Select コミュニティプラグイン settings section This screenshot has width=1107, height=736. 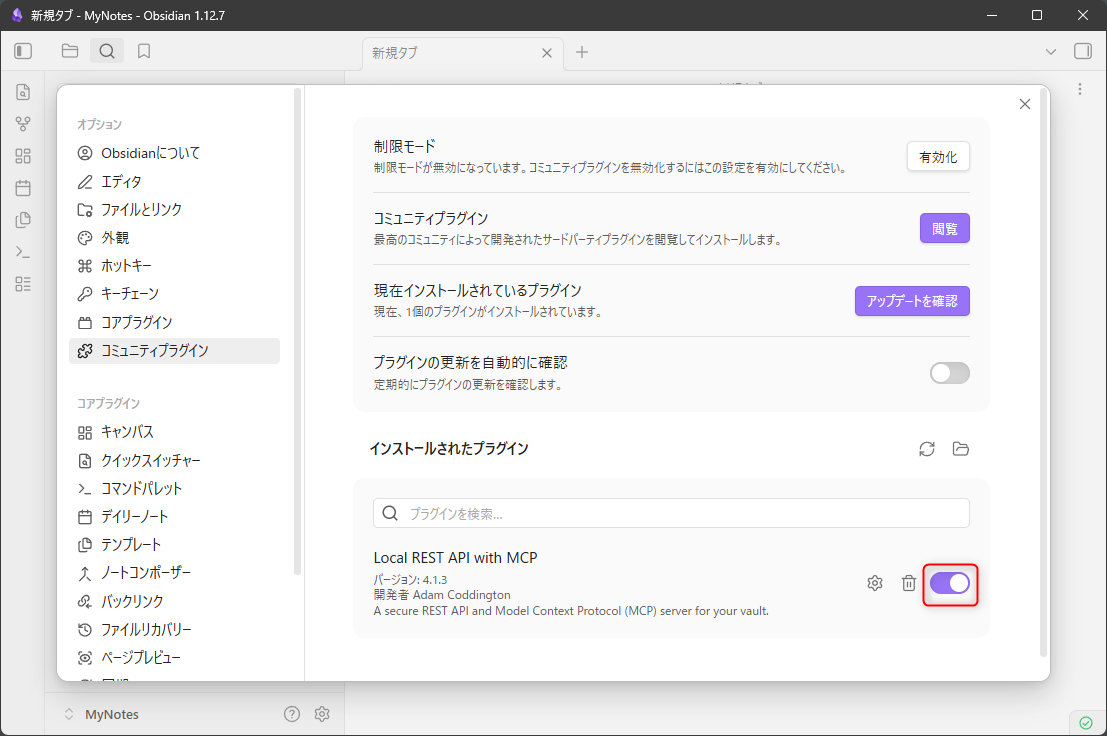point(174,351)
